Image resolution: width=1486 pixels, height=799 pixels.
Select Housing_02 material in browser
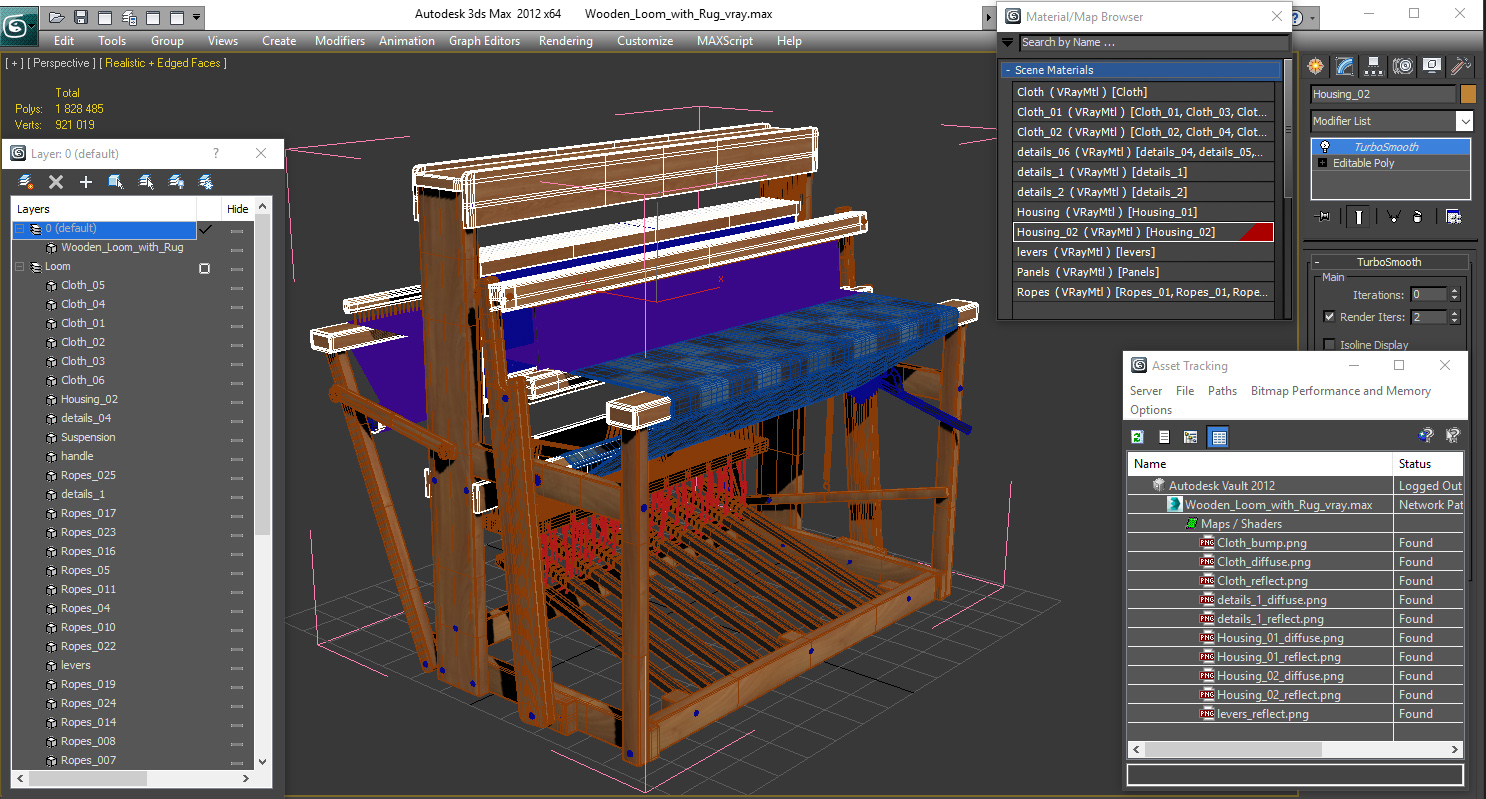pos(1143,232)
